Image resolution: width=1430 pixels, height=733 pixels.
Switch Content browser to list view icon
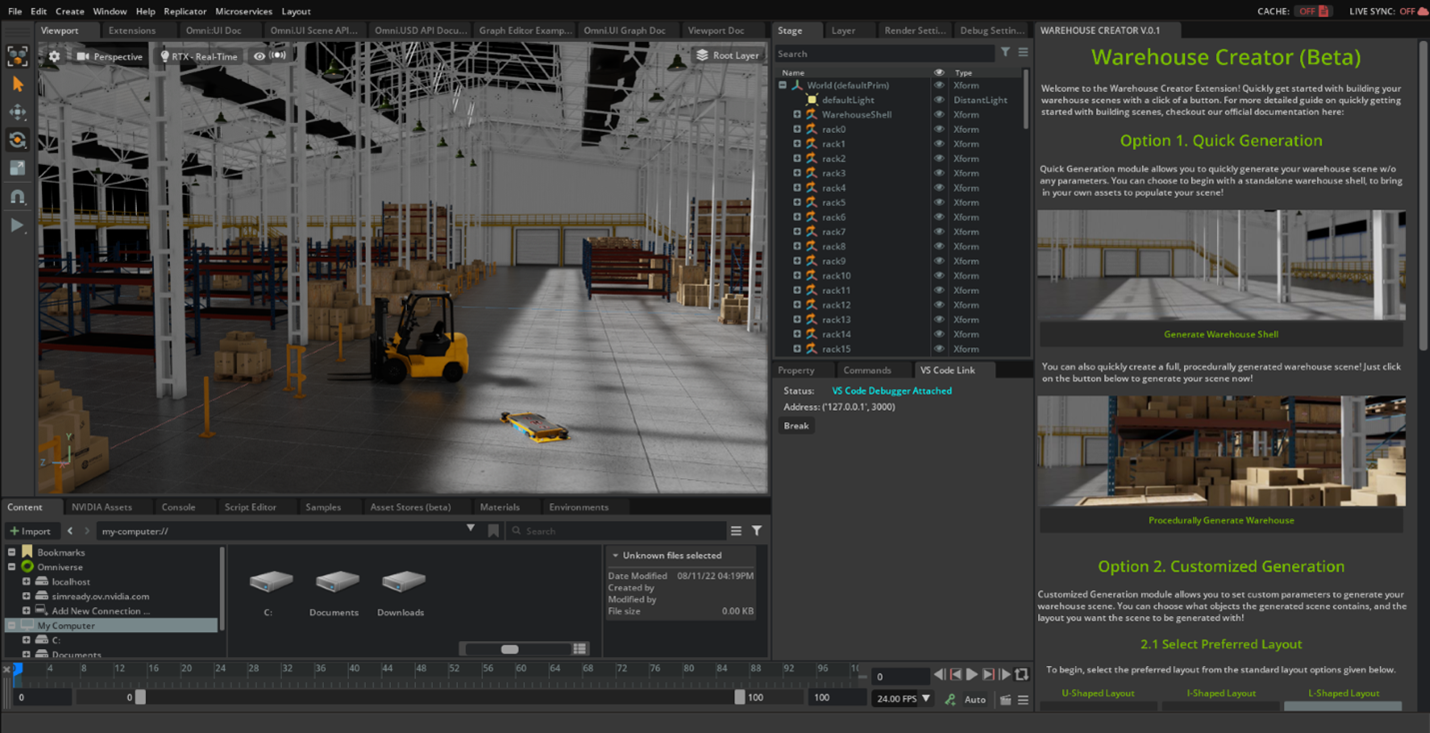[x=580, y=649]
